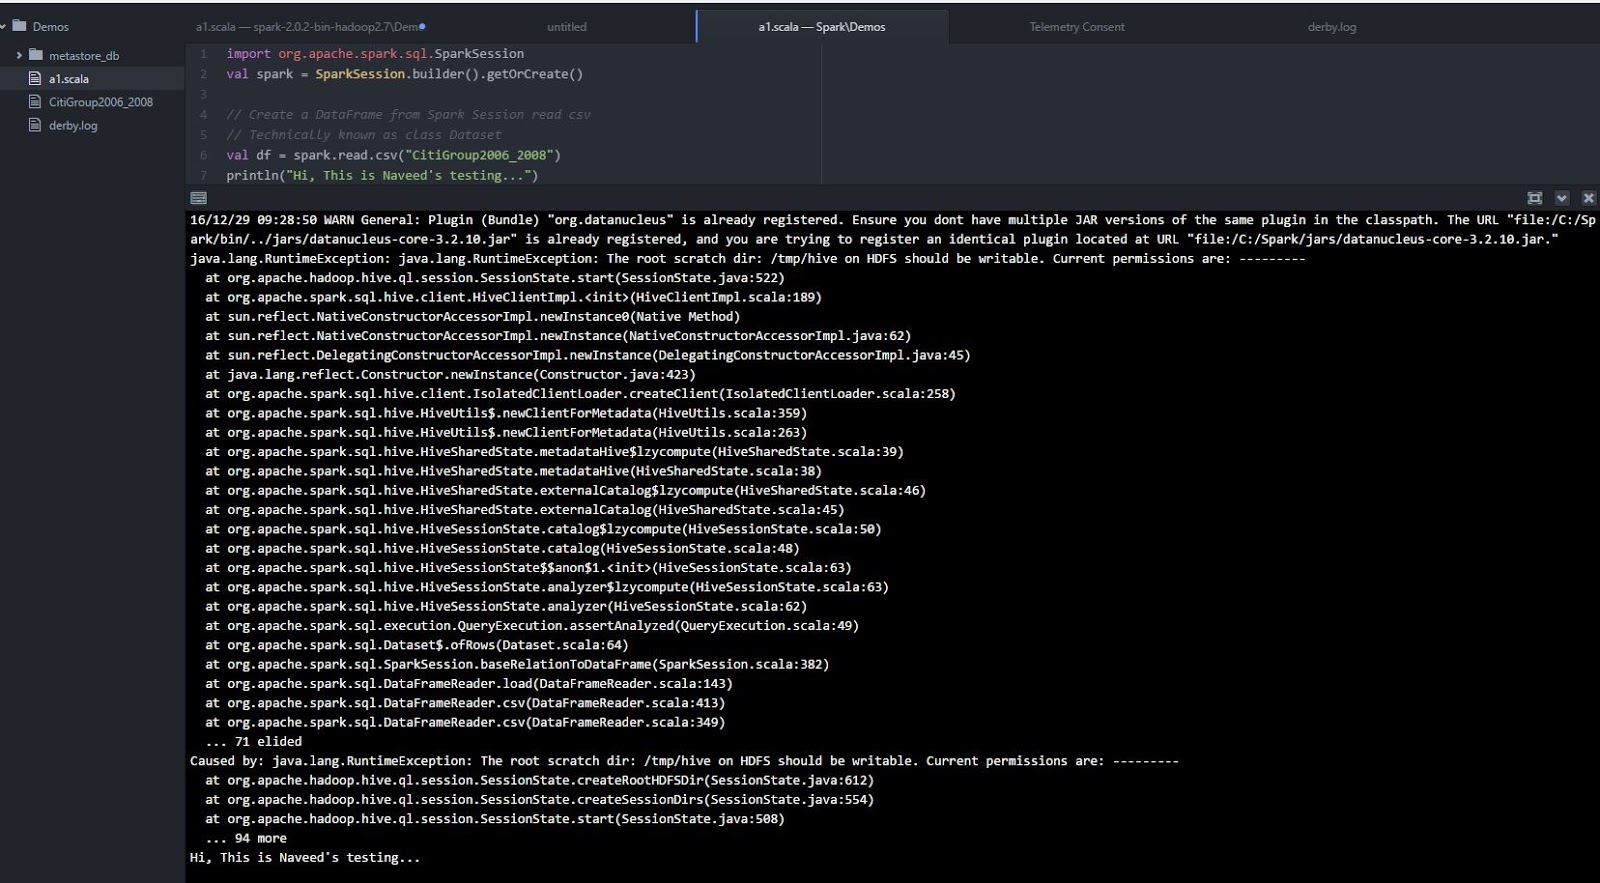Screen dimensions: 1600x883
Task: Click line number 4 in gutter
Action: tap(203, 115)
